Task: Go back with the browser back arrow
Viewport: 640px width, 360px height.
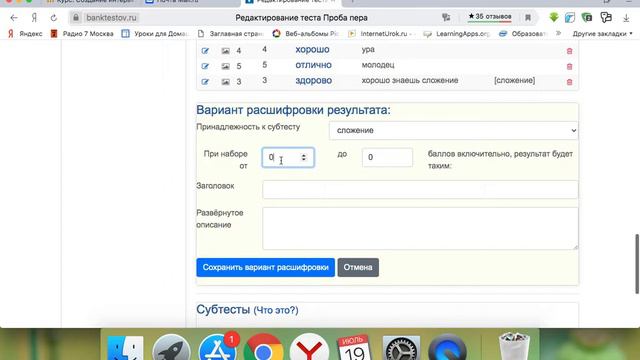Action: (14, 18)
